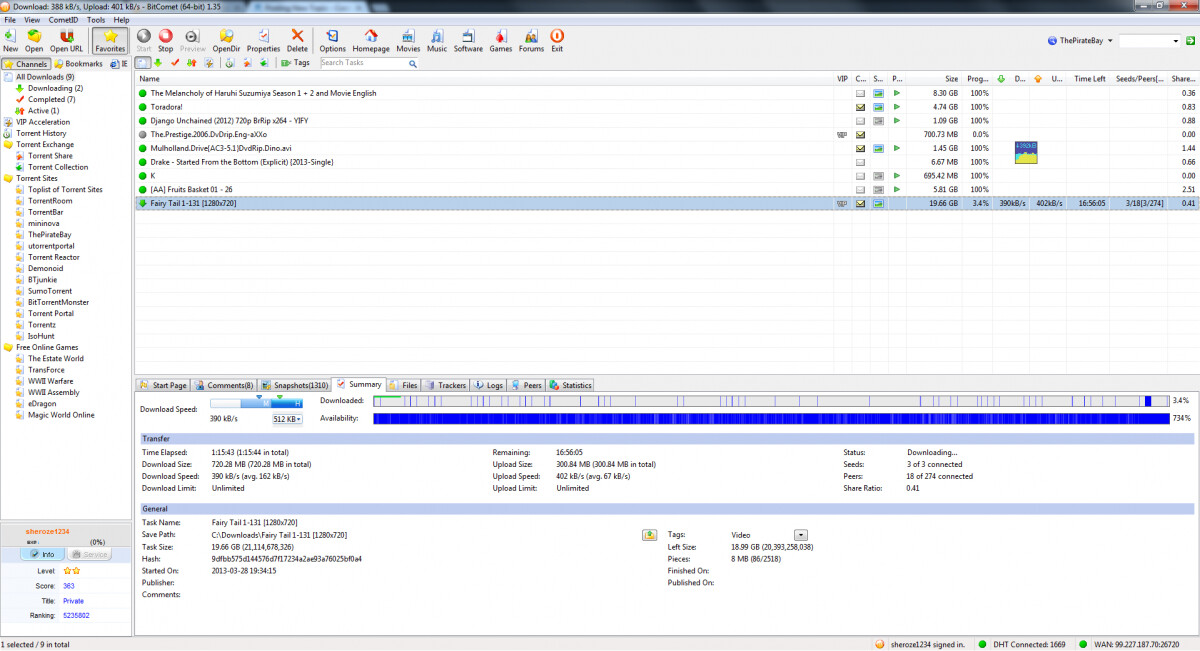Toggle the Info button in user panel

coord(40,554)
